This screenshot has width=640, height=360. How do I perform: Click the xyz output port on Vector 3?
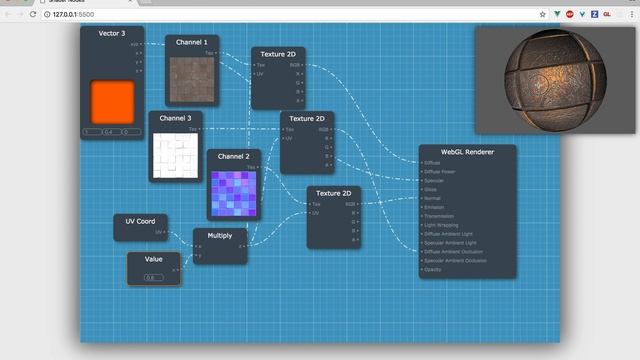[140, 44]
